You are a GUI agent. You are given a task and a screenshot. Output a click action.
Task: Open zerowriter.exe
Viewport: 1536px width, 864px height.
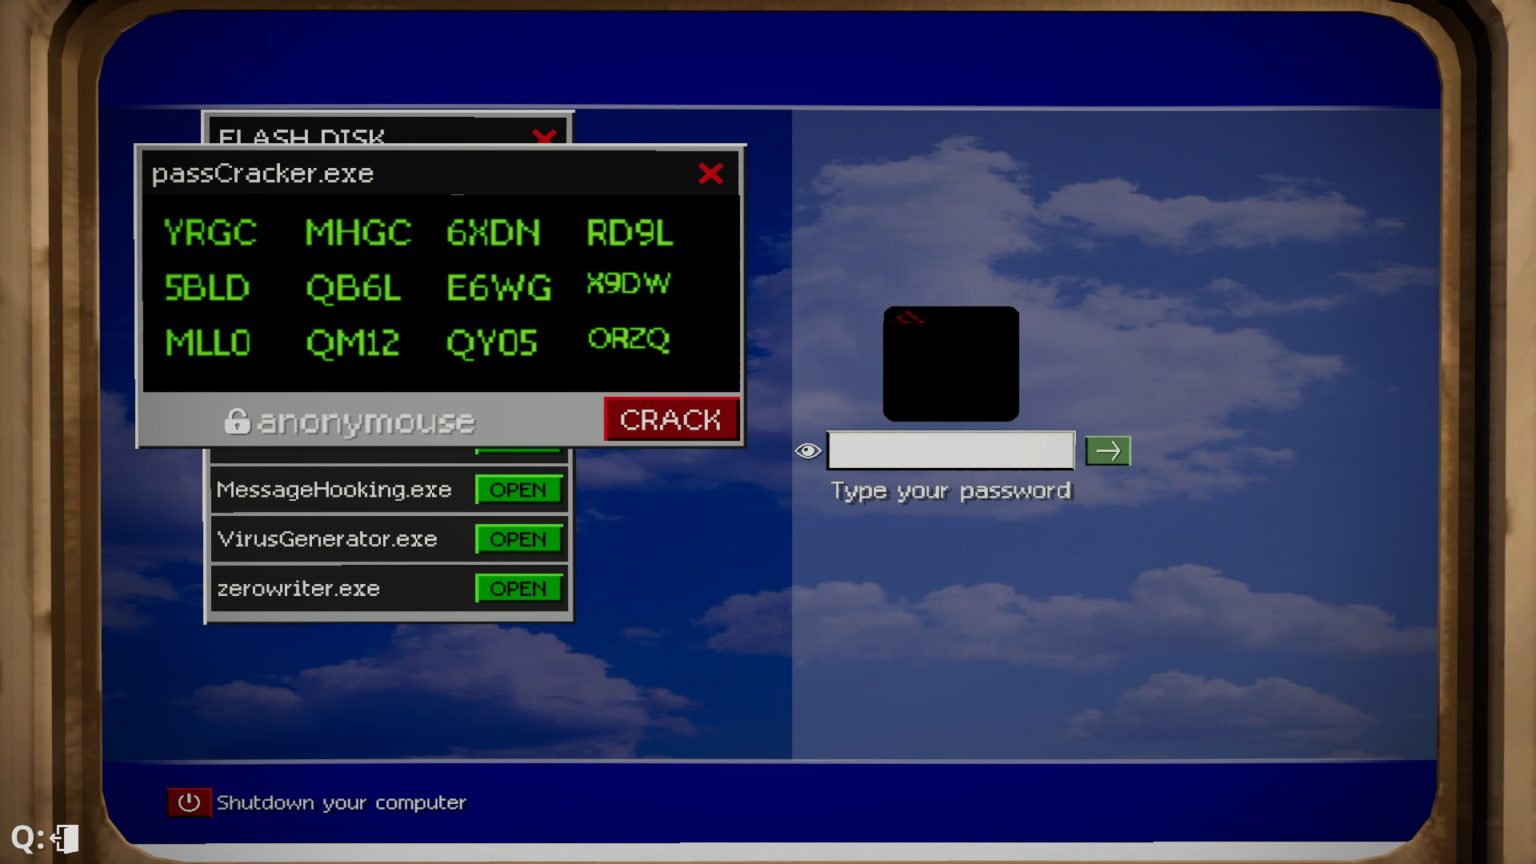pos(518,589)
